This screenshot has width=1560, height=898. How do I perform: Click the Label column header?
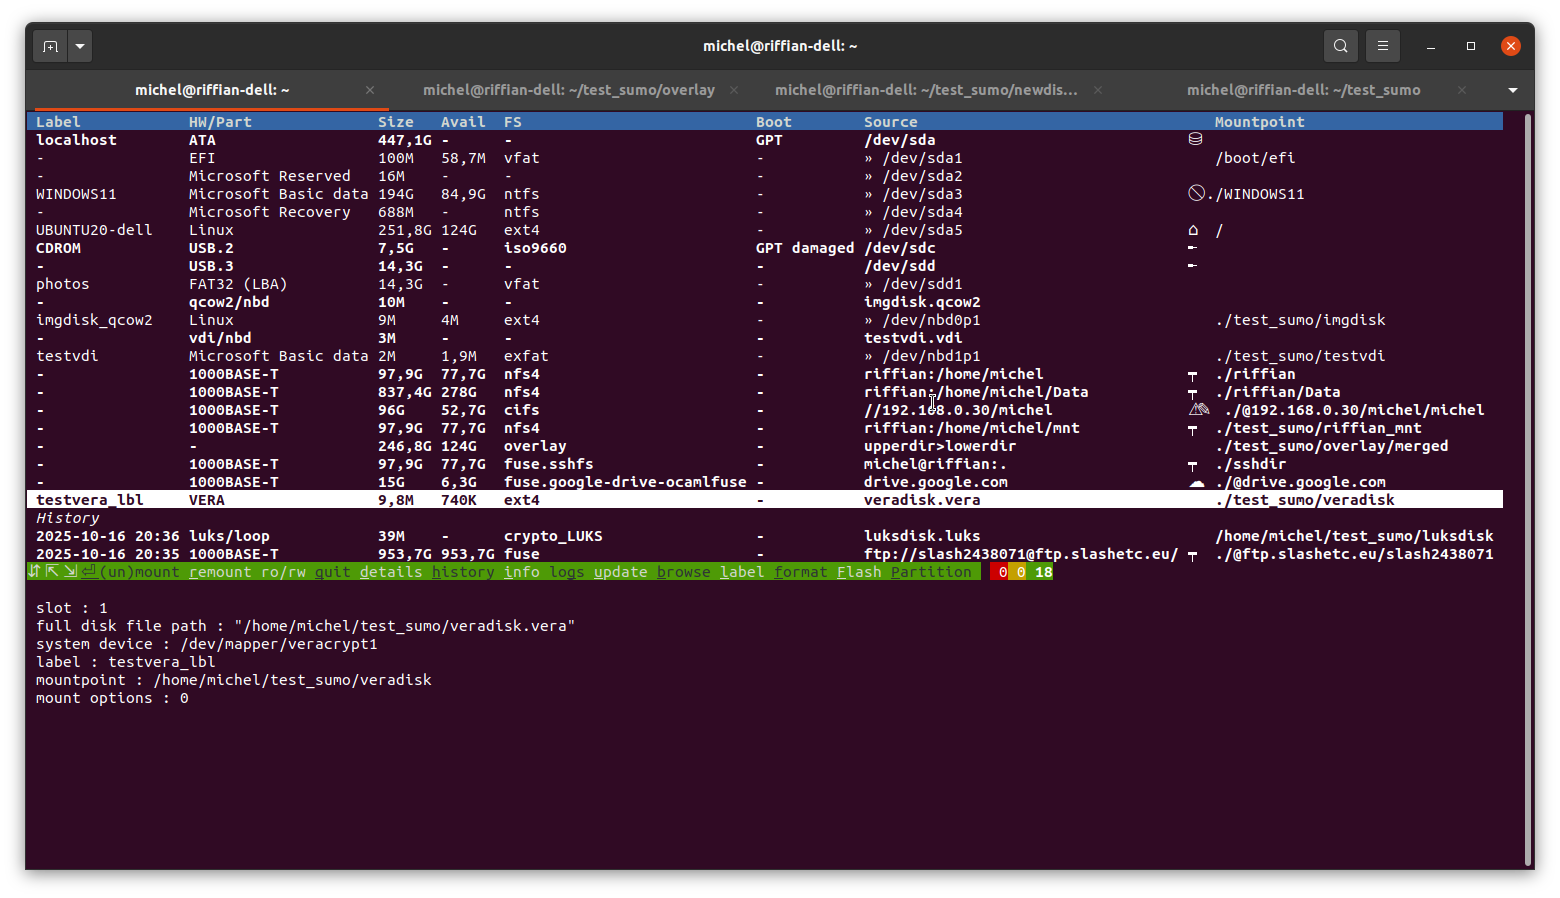point(58,122)
